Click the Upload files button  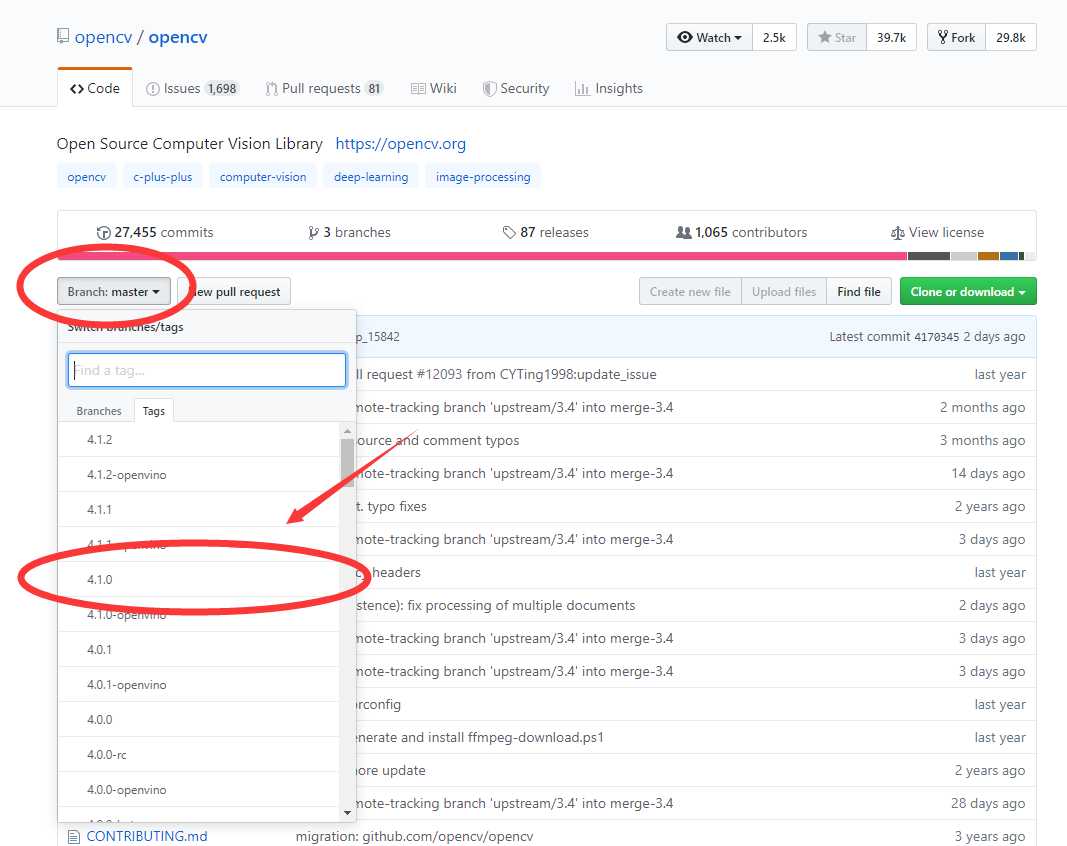click(x=783, y=291)
